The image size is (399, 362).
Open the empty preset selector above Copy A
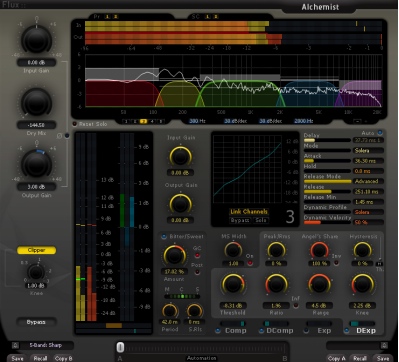tap(353, 345)
